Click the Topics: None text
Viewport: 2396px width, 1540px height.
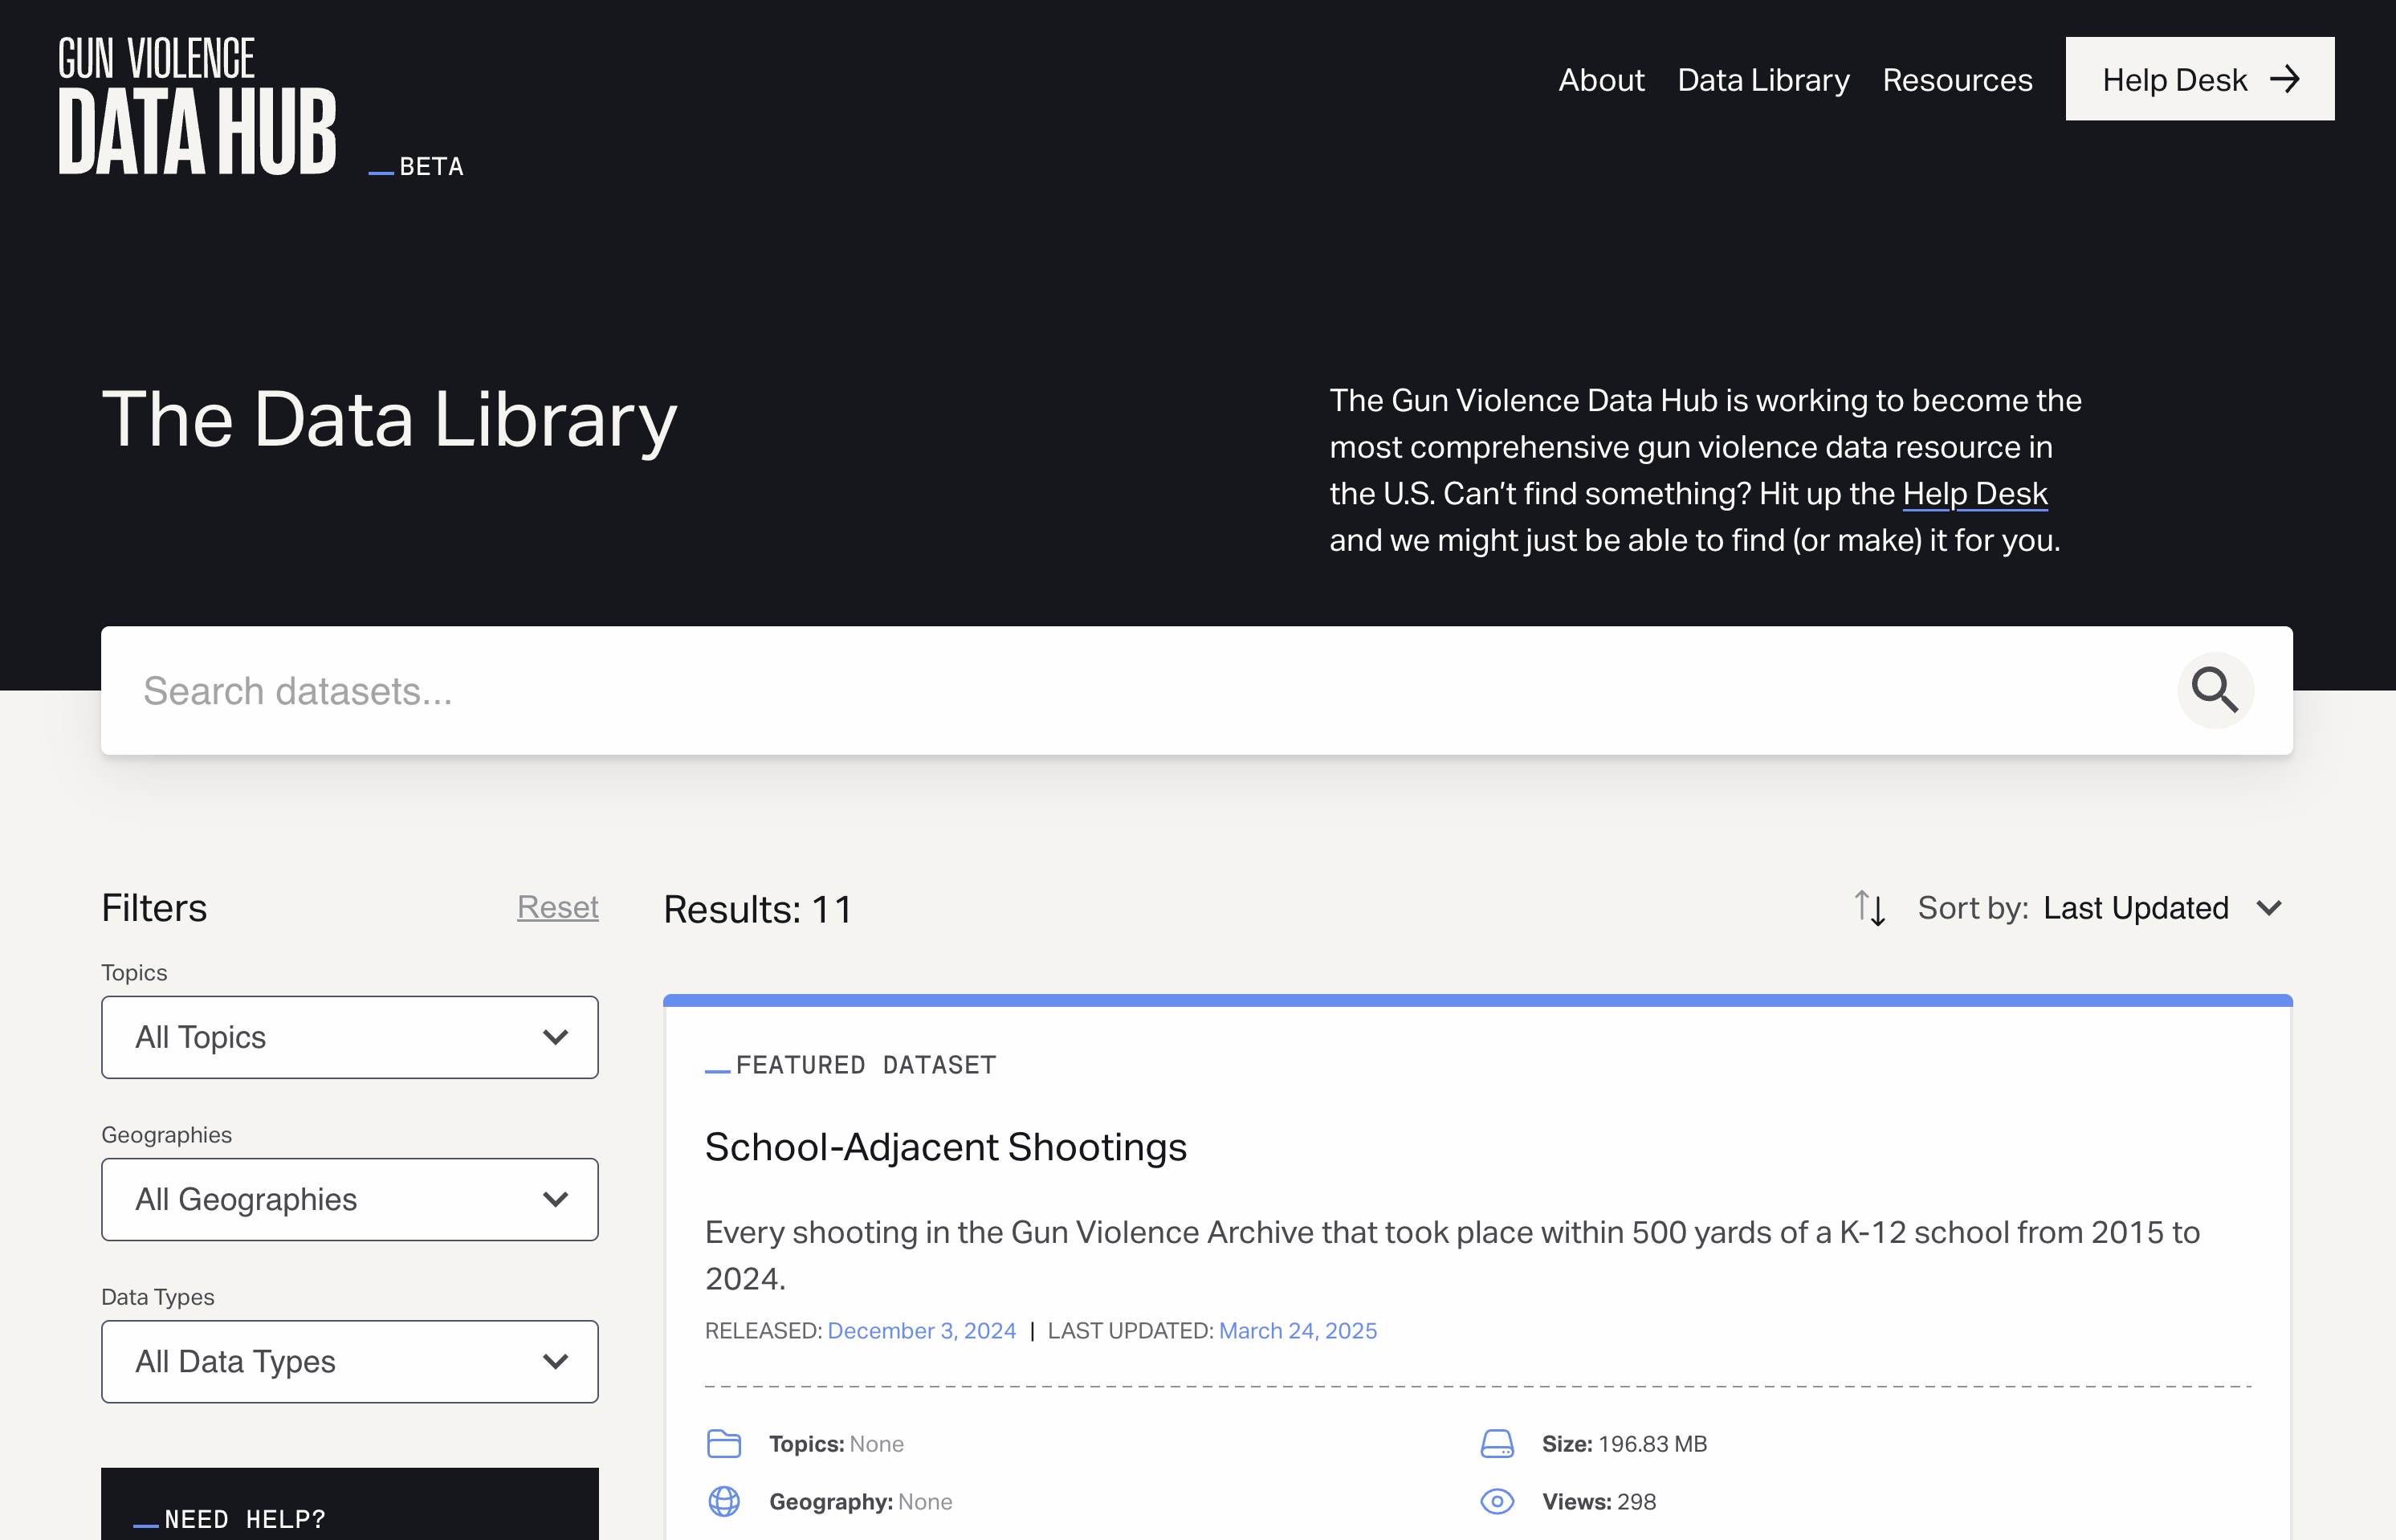point(836,1444)
